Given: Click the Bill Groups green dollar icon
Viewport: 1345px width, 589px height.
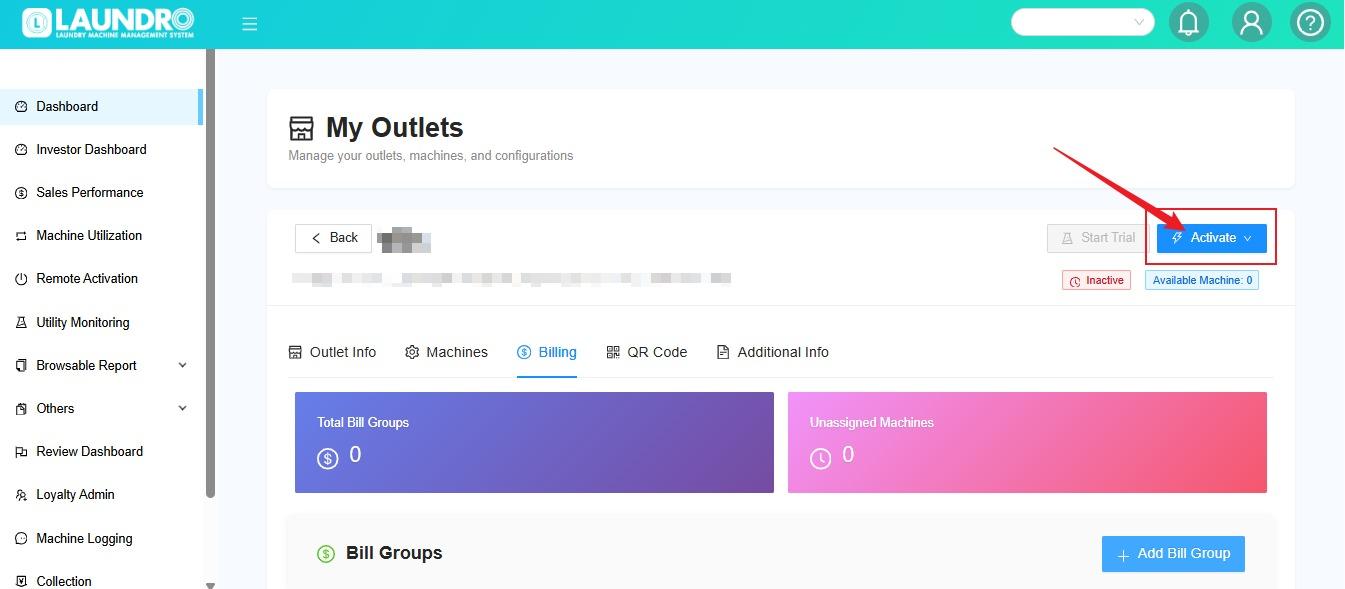Looking at the screenshot, I should (326, 554).
